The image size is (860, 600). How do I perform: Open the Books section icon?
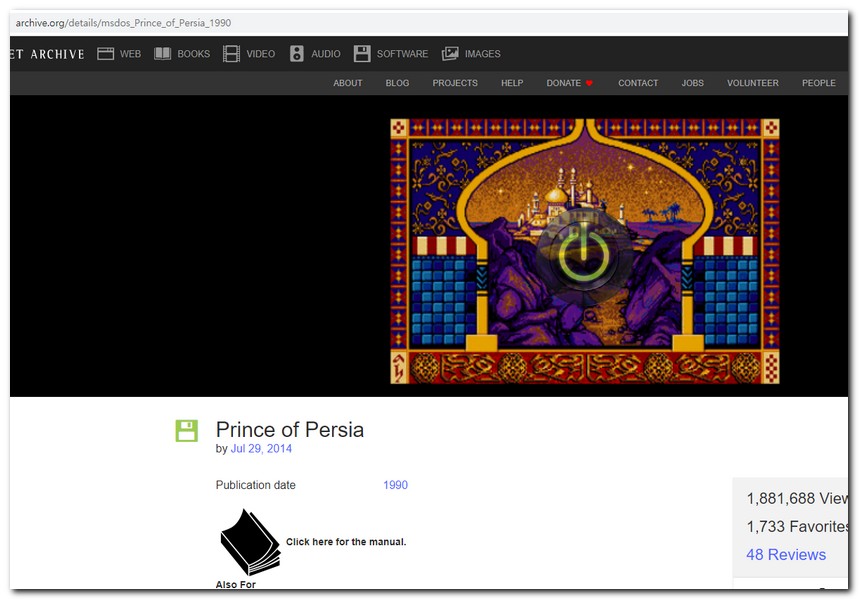point(163,54)
